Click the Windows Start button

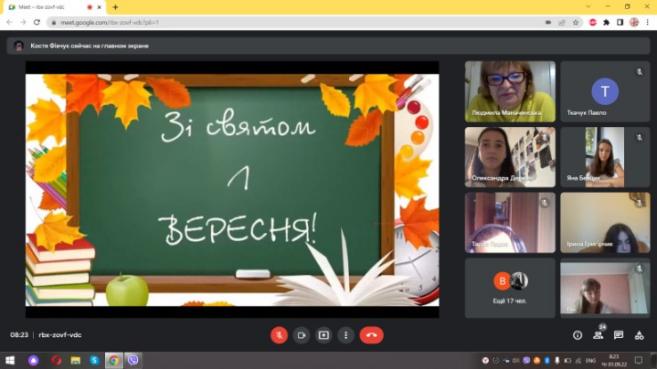click(x=10, y=360)
